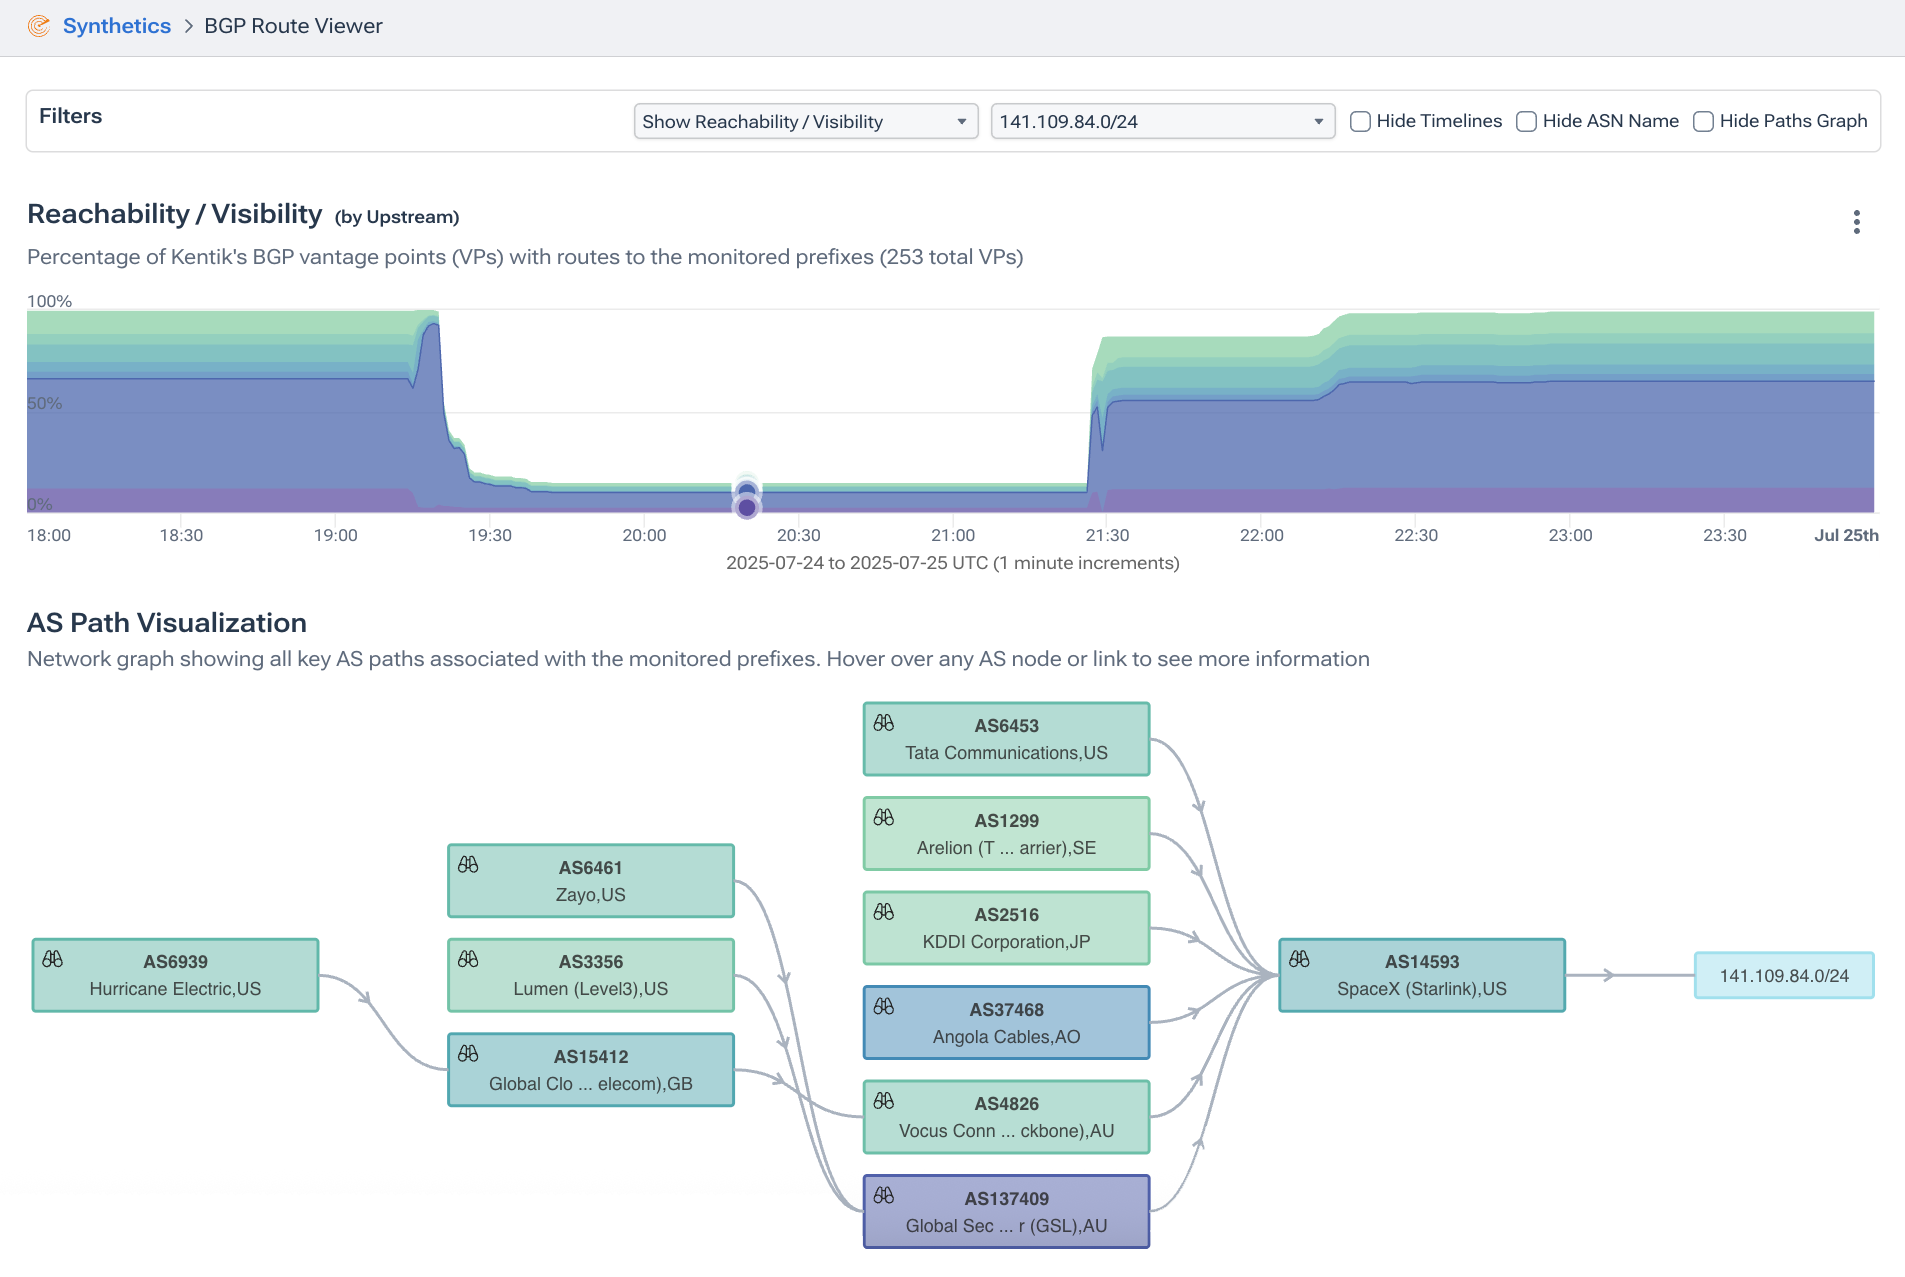This screenshot has width=1905, height=1277.
Task: Click binoculars icon on AS2516 KDDI node
Action: click(884, 912)
